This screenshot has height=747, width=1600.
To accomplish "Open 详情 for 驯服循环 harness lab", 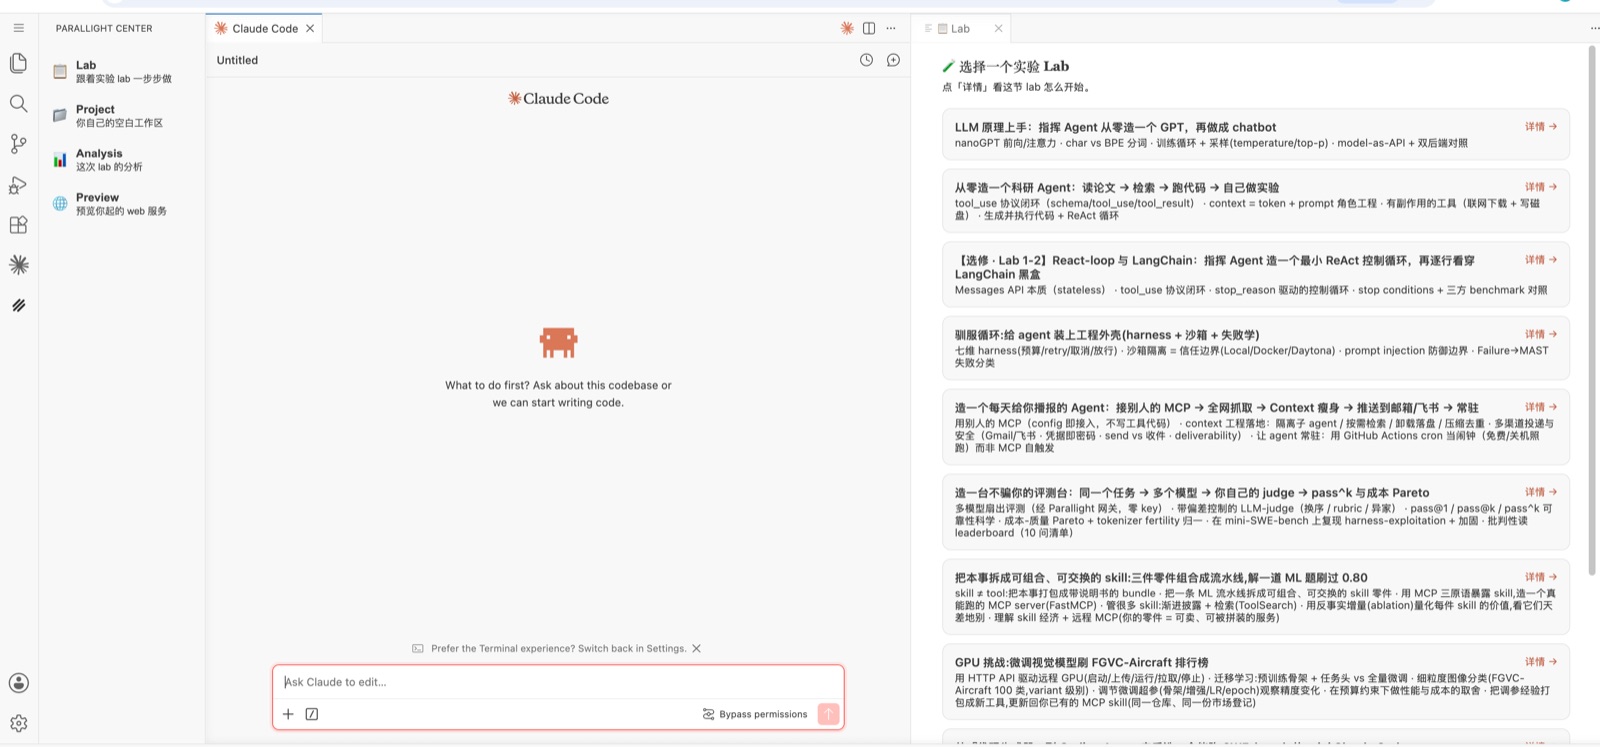I will point(1540,334).
